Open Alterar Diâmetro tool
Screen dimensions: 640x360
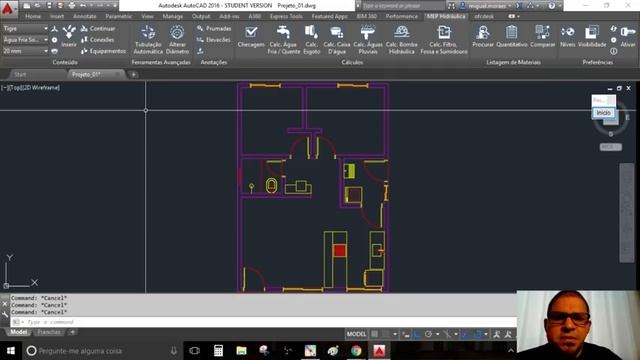[177, 40]
